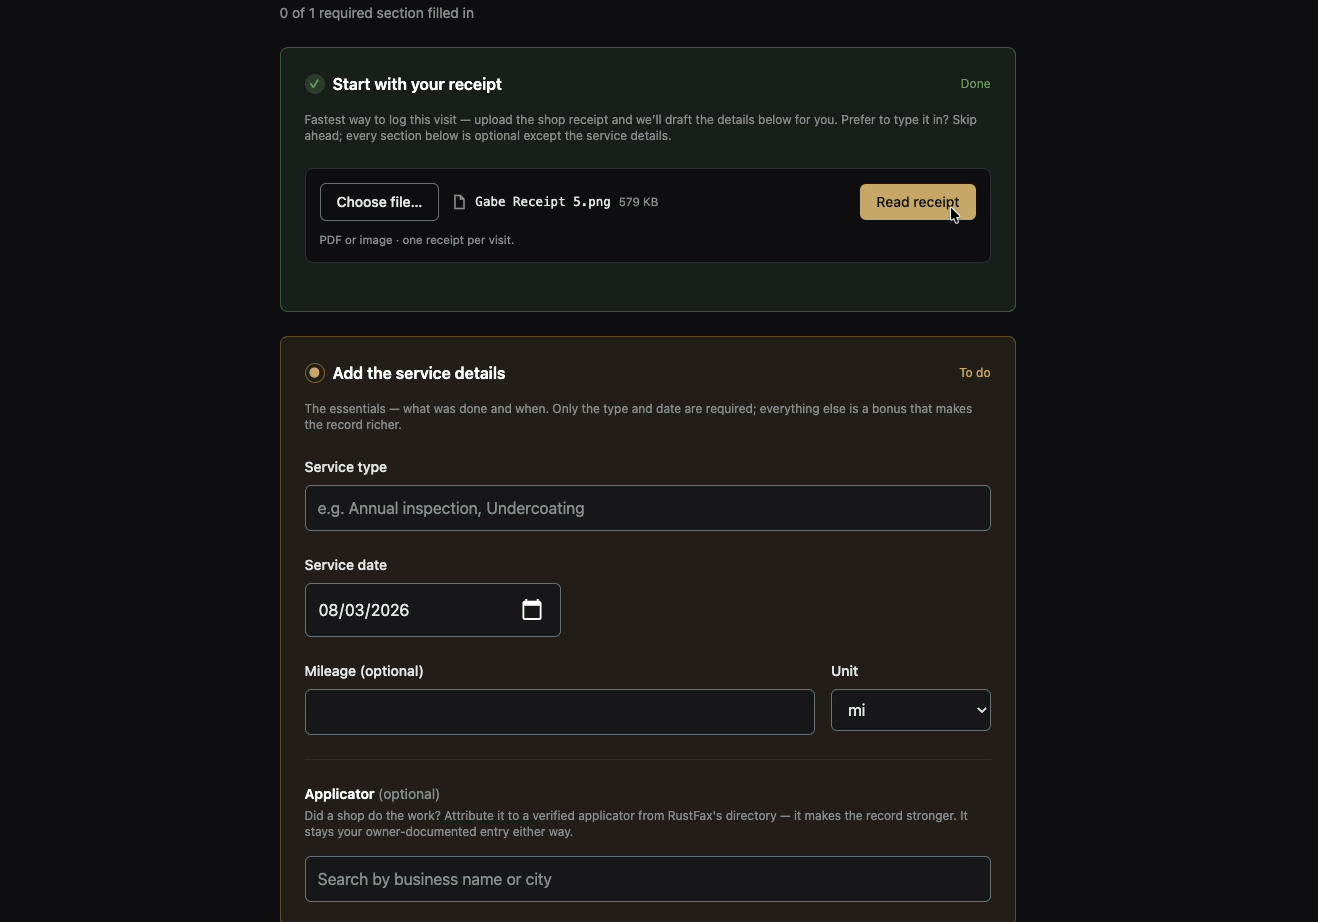Screen dimensions: 1318x922
Task: Click the applicator business name search box
Action: tap(648, 879)
